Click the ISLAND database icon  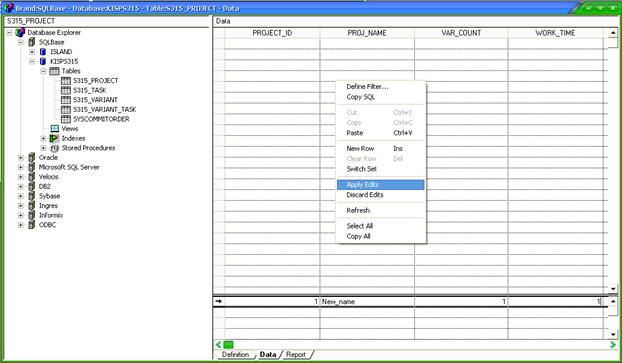pos(43,52)
